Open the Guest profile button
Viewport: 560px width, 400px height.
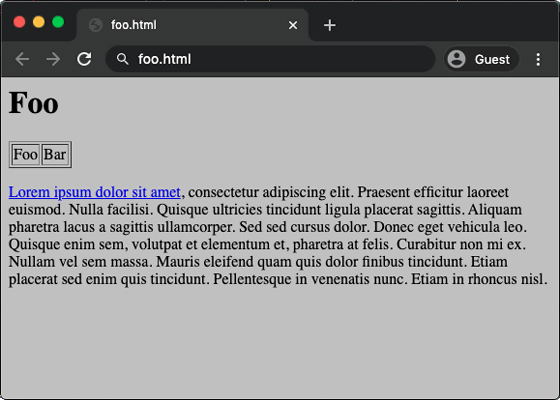pos(481,59)
